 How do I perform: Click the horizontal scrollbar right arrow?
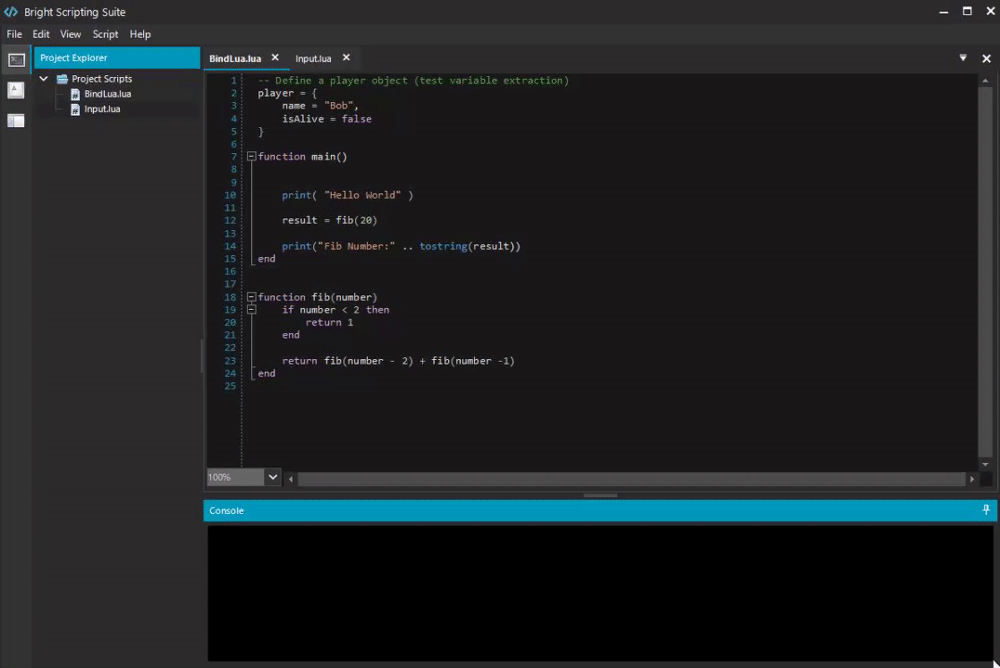972,479
